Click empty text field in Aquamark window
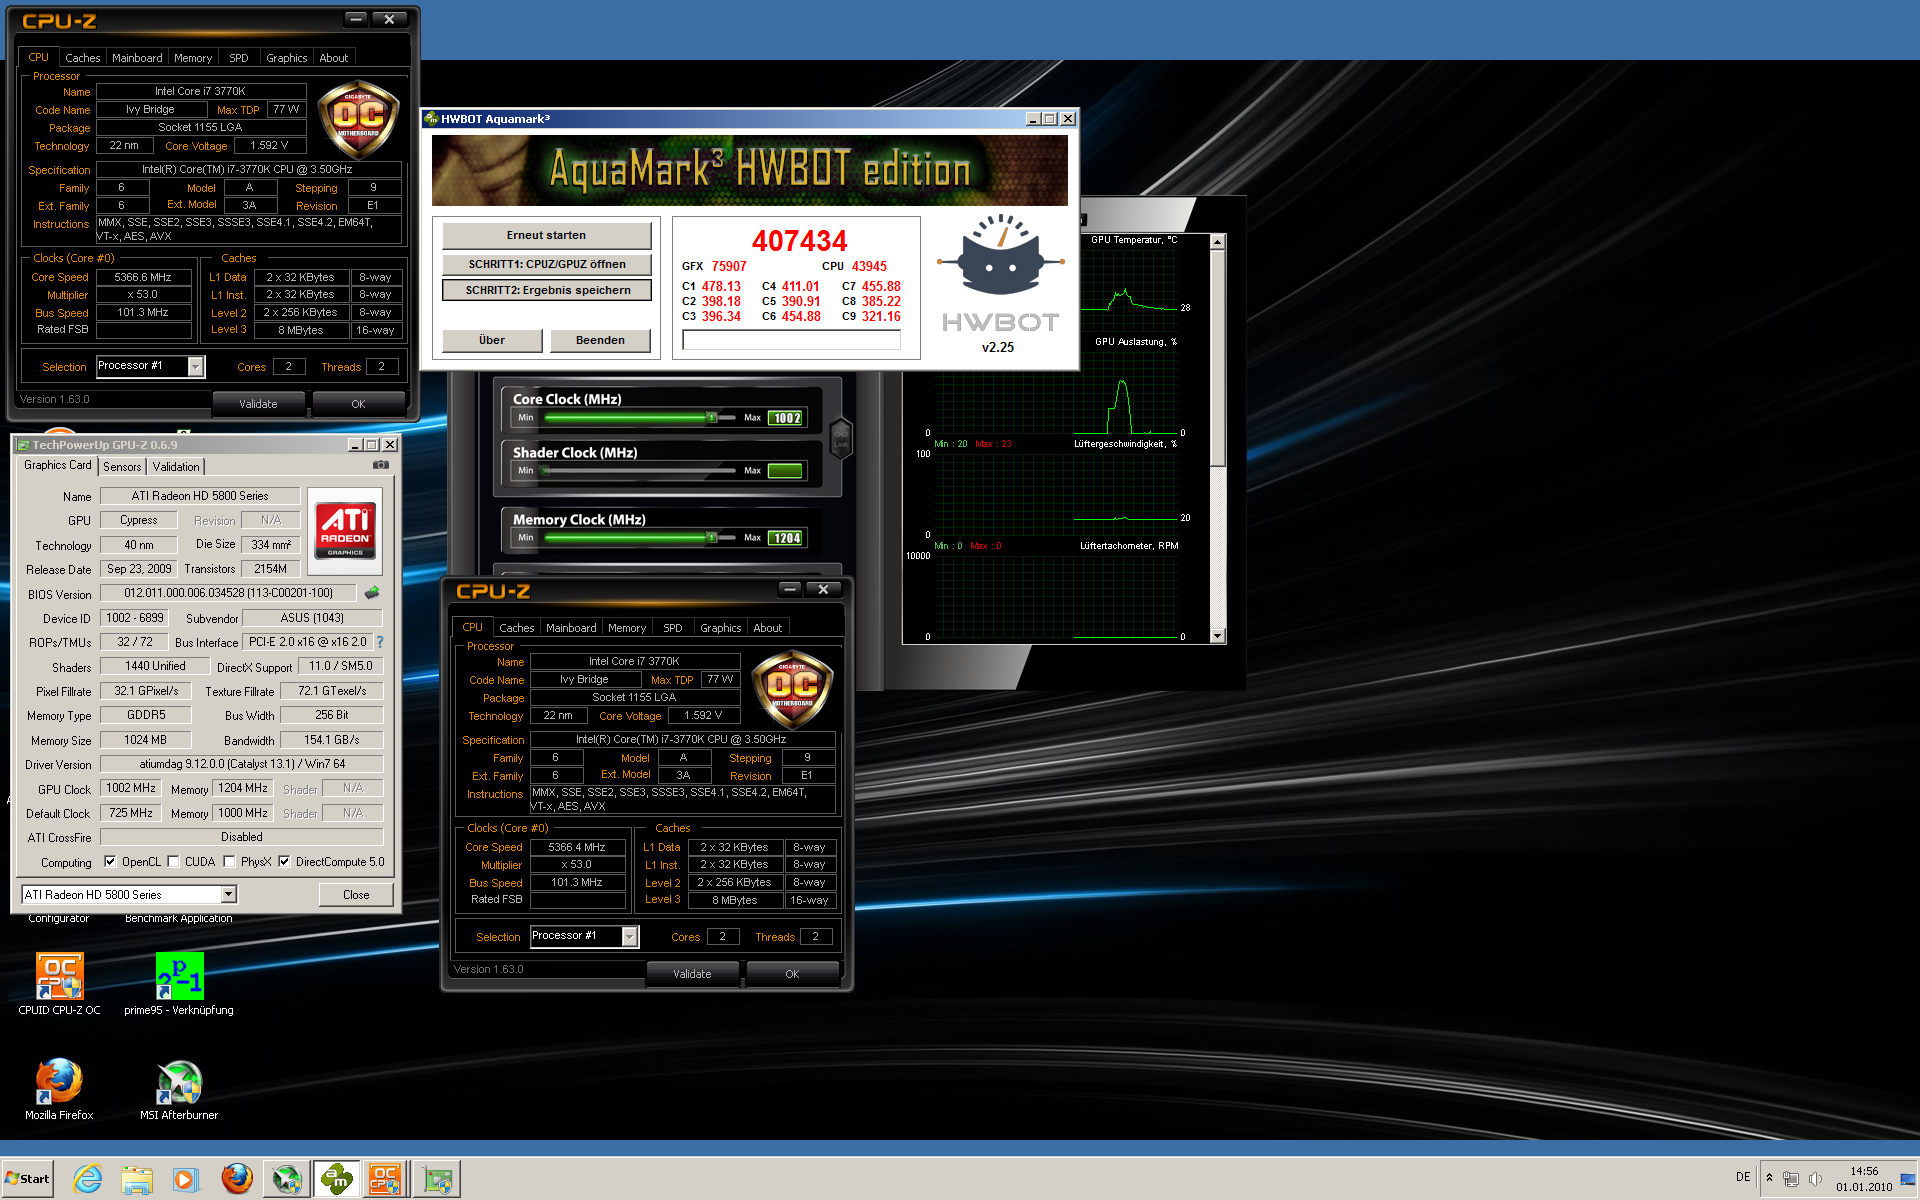This screenshot has height=1200, width=1920. (x=791, y=340)
